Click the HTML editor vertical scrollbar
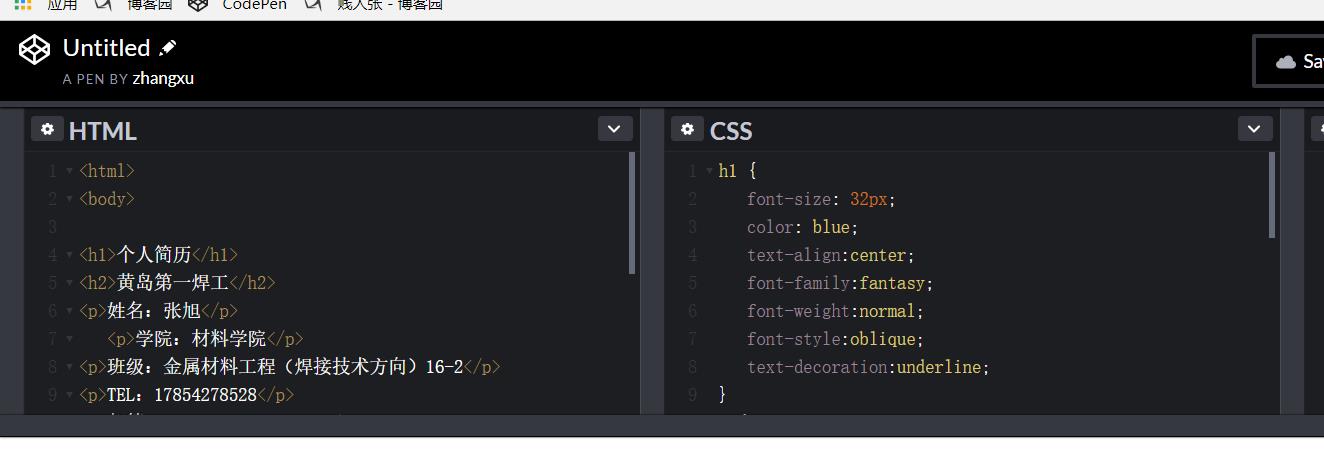 632,212
